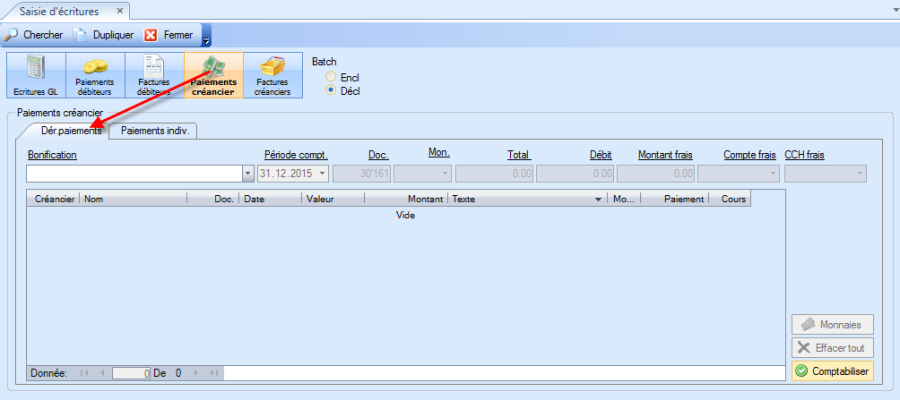Sort by the Créancier column header

(53, 199)
